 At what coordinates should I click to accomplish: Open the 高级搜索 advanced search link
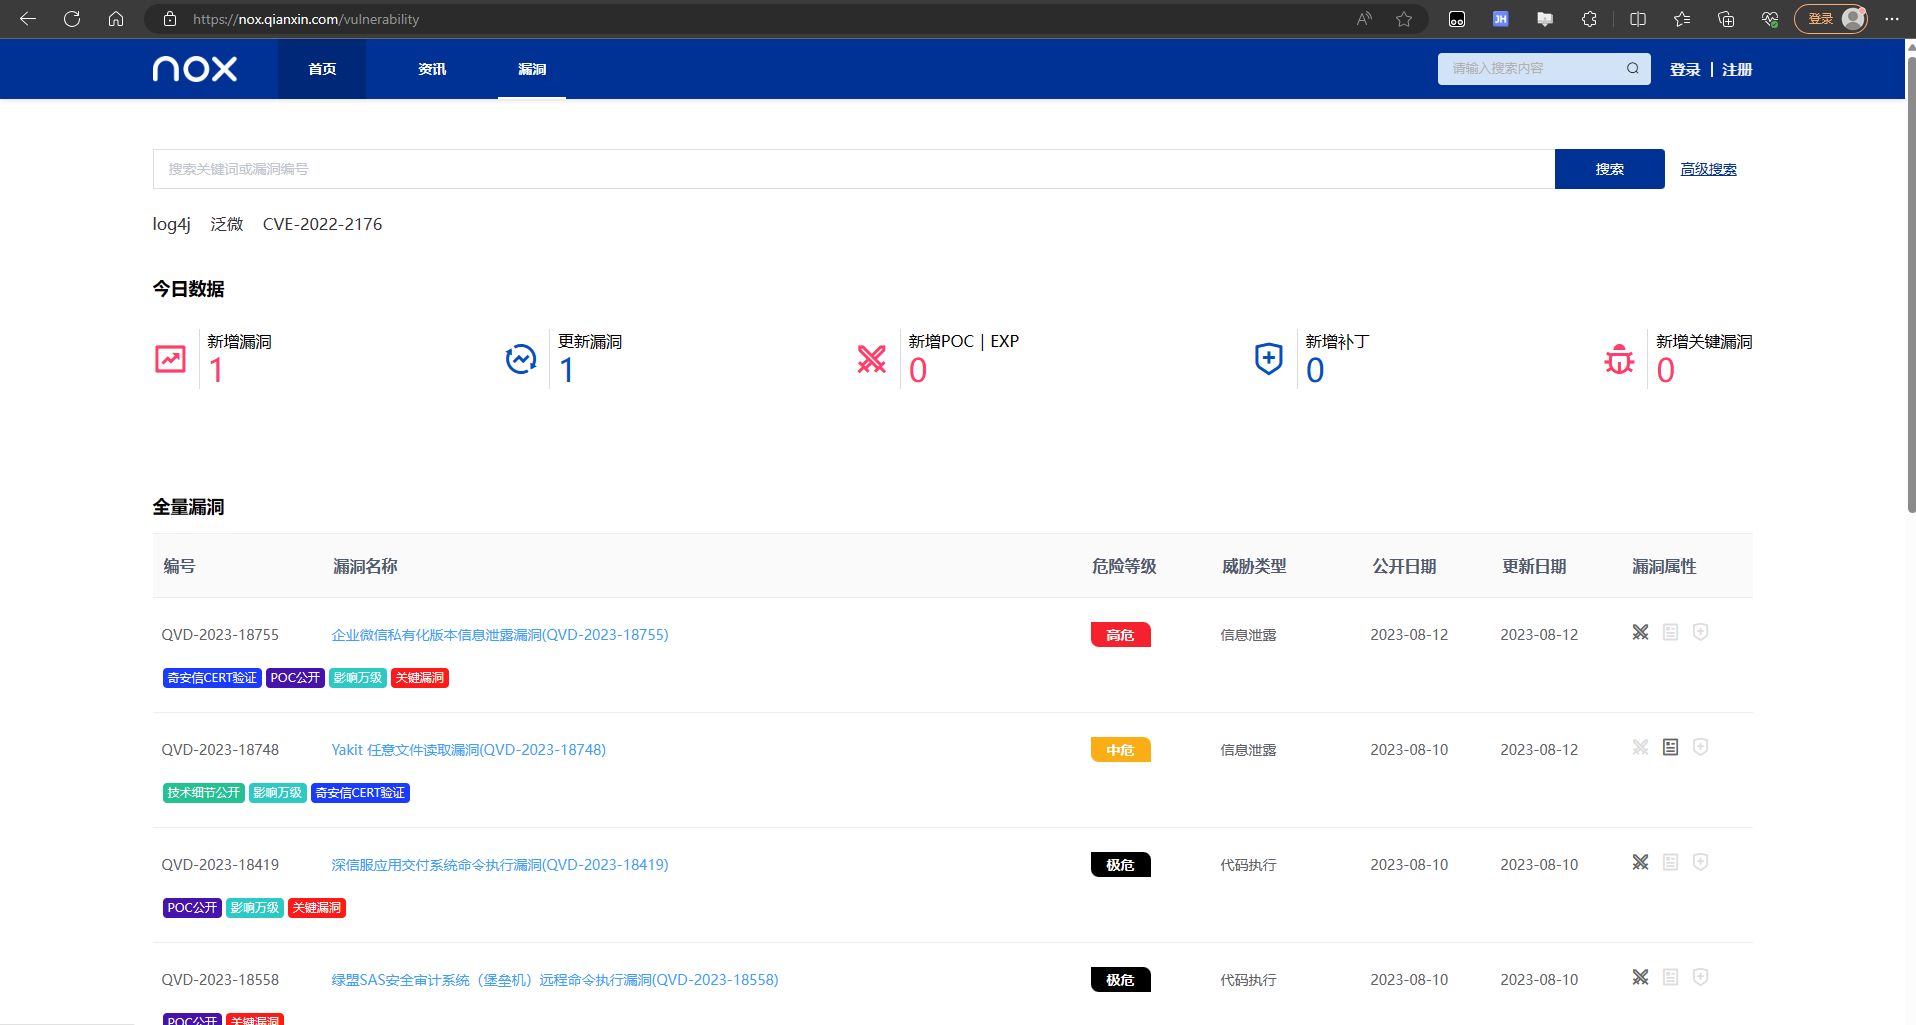(1708, 169)
